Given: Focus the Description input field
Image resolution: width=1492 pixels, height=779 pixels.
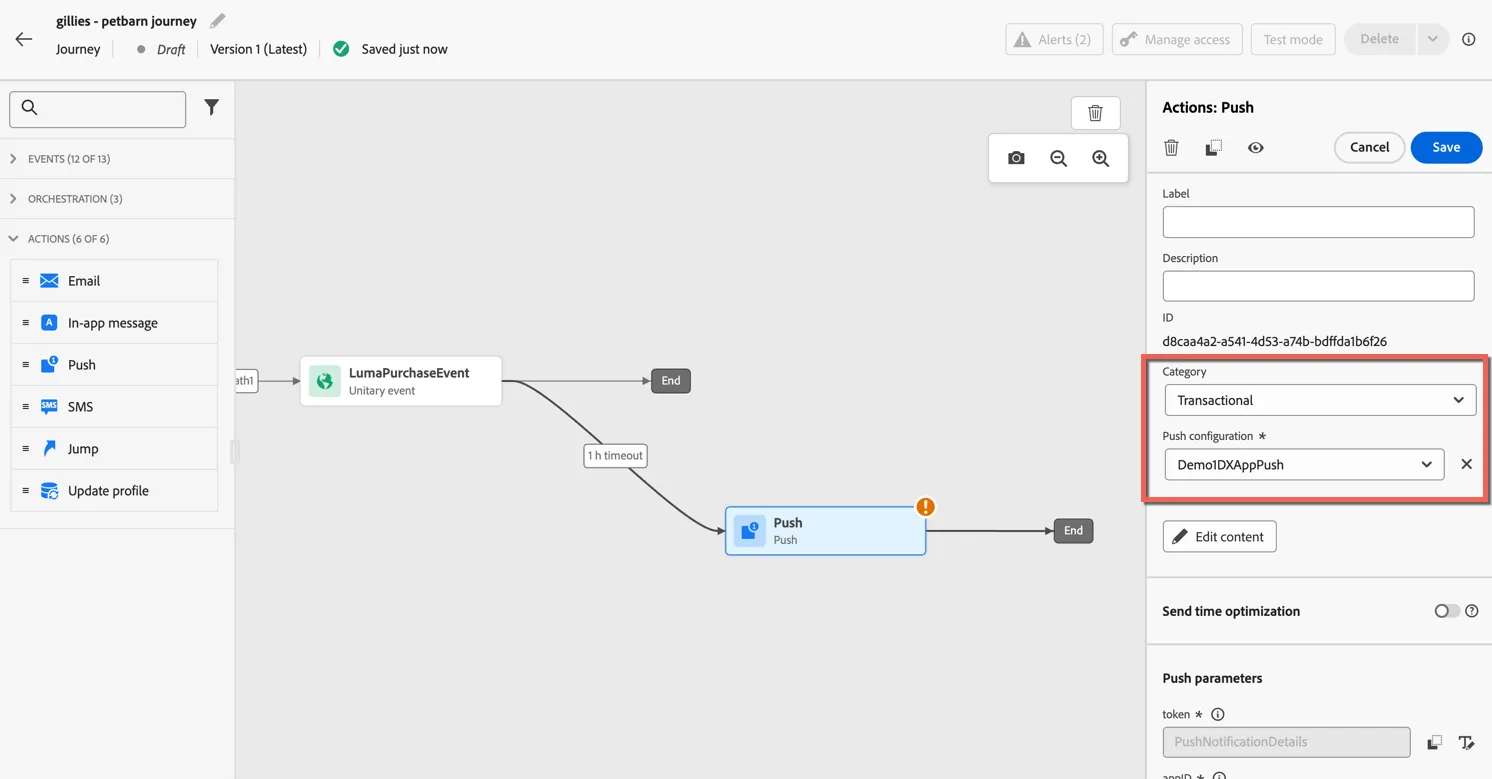Looking at the screenshot, I should tap(1318, 286).
